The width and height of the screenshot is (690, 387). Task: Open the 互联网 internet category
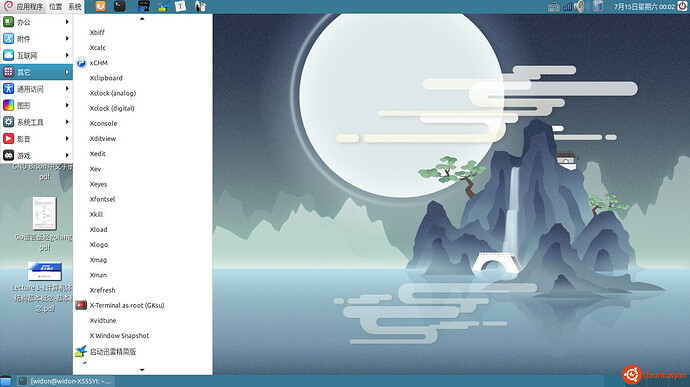tap(36, 55)
